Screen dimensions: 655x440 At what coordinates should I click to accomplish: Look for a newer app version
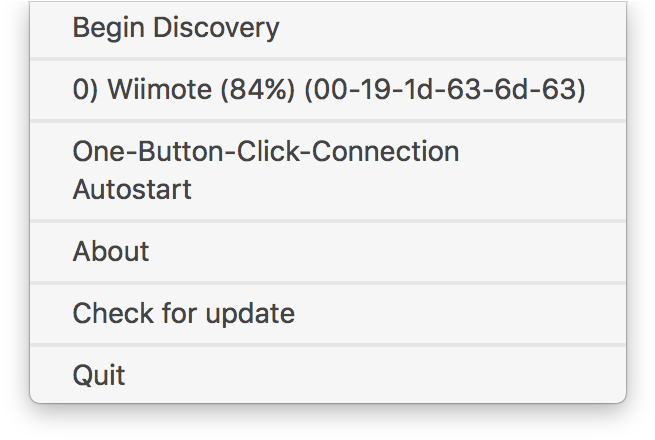[x=184, y=313]
